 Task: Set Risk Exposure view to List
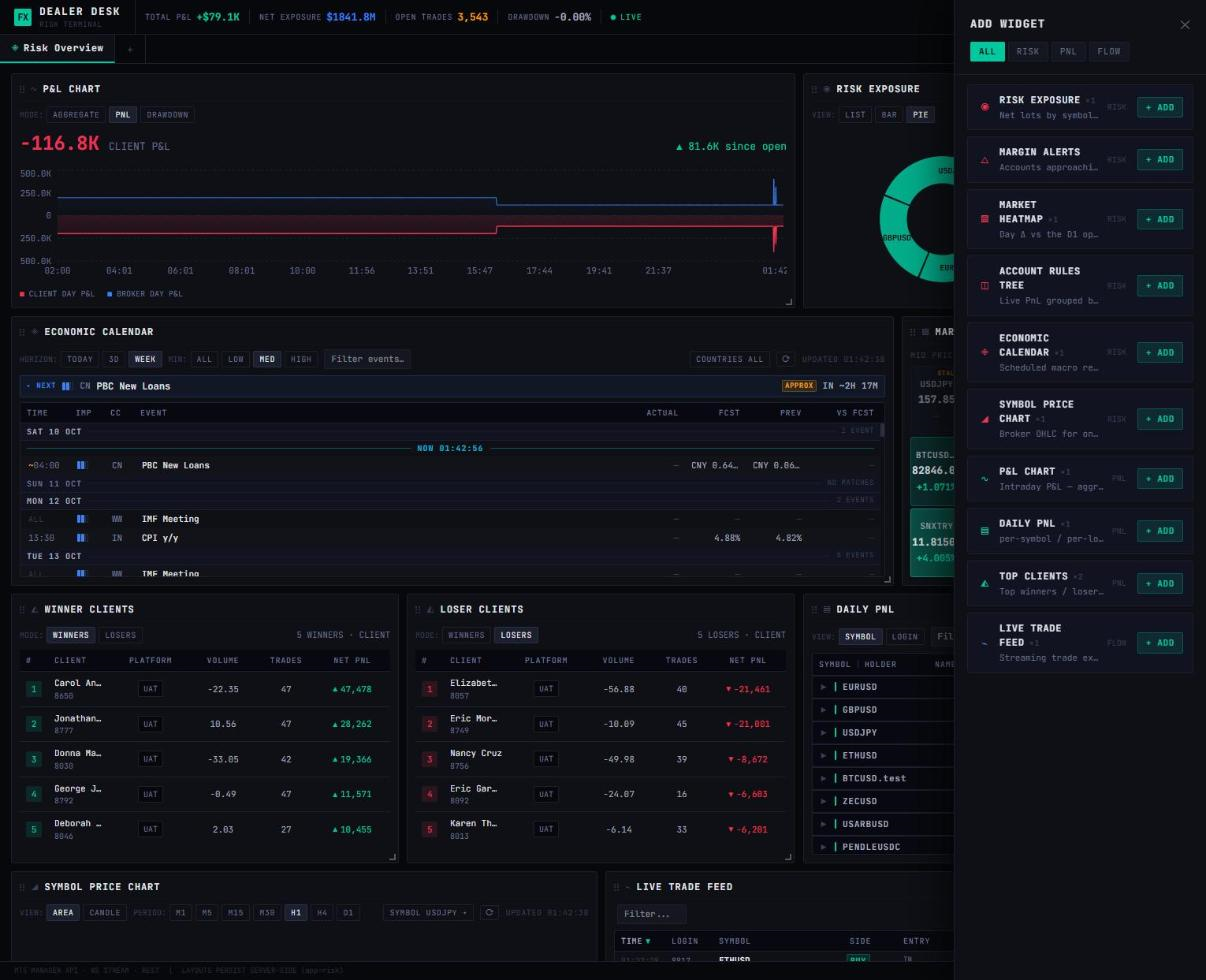pyautogui.click(x=855, y=115)
